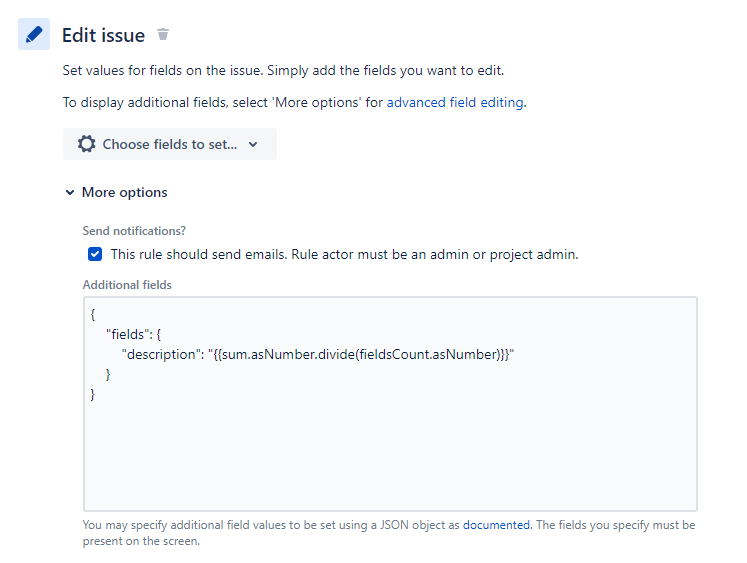Click the gear icon on Choose fields button
Viewport: 747px width, 563px height.
[87, 144]
